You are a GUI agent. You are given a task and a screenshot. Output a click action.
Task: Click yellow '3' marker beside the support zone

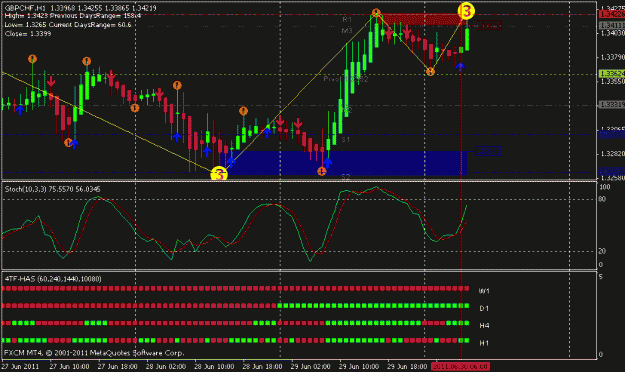[x=219, y=174]
